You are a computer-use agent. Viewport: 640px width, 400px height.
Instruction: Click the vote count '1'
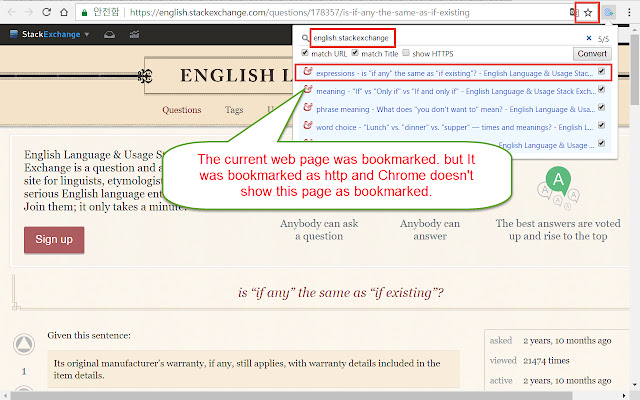tap(24, 371)
